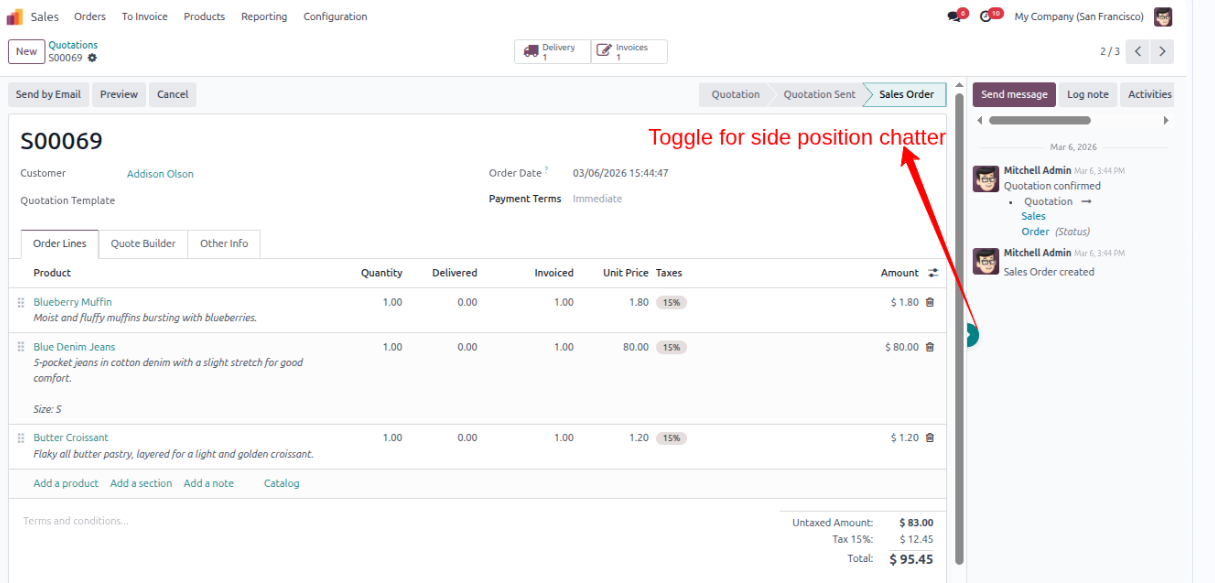Open the gear actions menu beside S00069
Screen dimensions: 1215x583
pyautogui.click(x=93, y=58)
